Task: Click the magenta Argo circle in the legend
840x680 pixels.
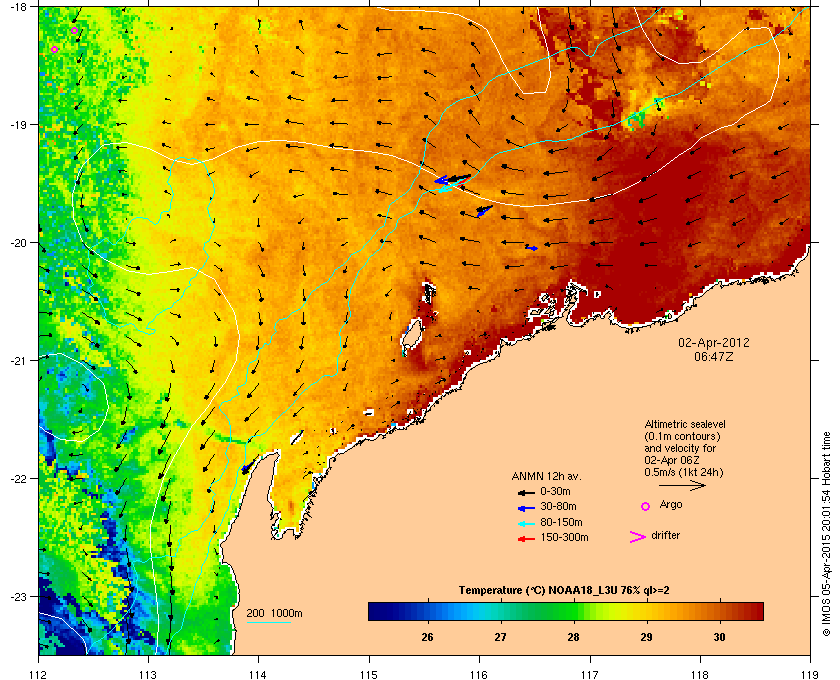Action: (x=646, y=506)
